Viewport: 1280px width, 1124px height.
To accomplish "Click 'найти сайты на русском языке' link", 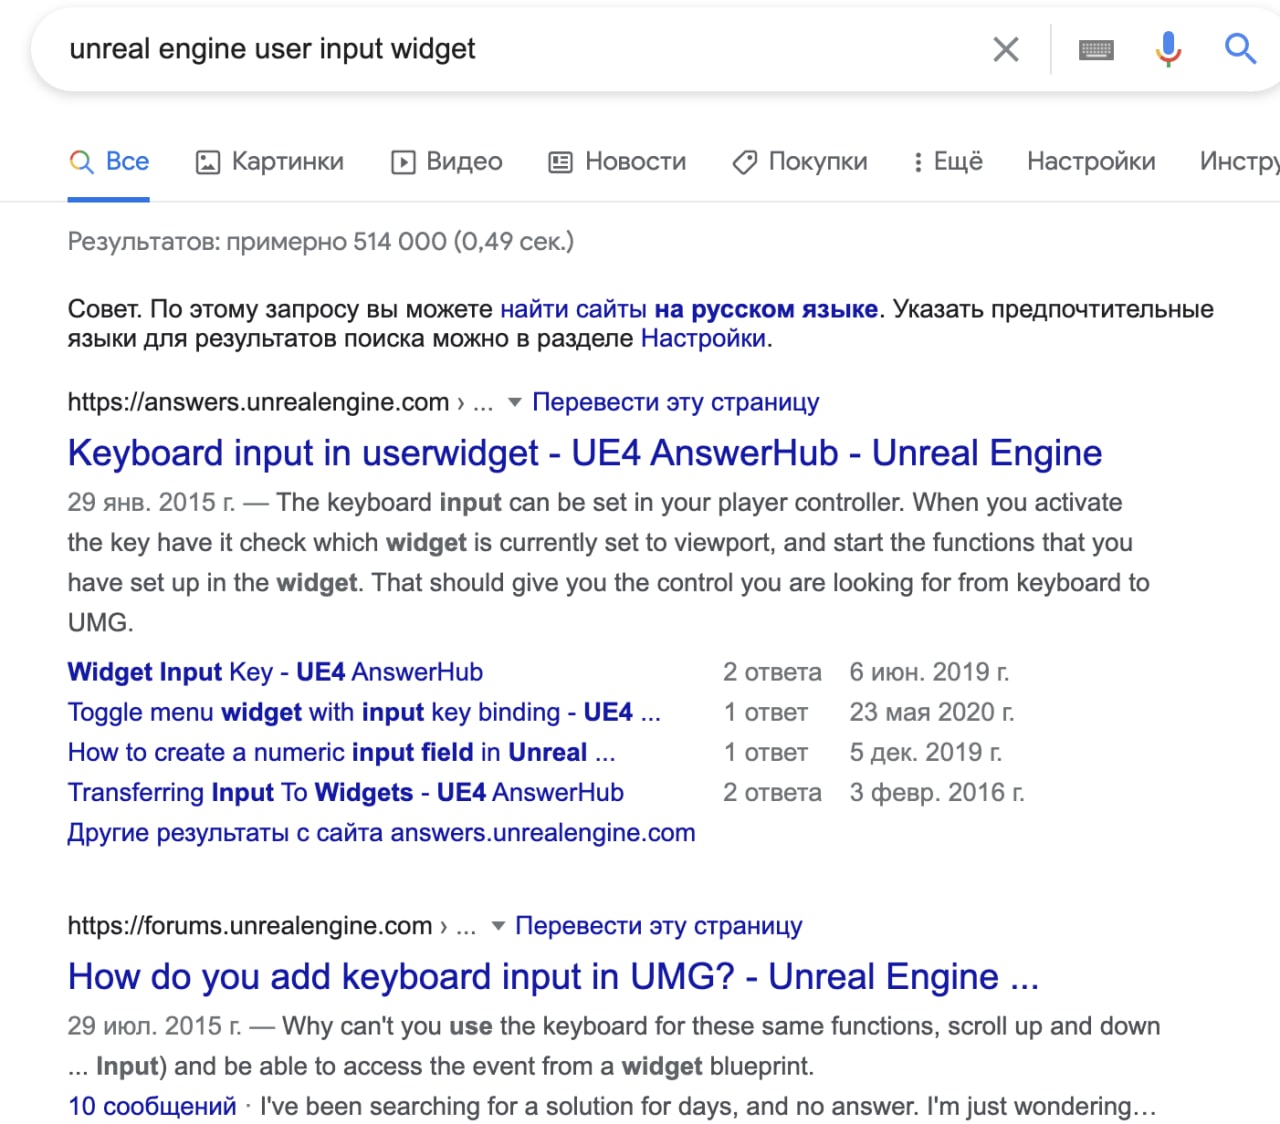I will [x=689, y=309].
